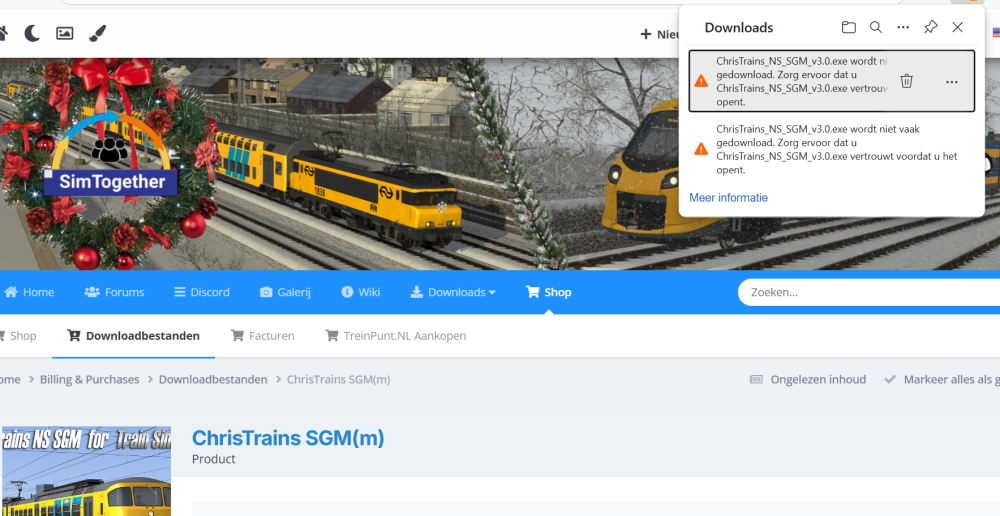Open the theme paintbrush color editor
The height and width of the screenshot is (516, 1000).
(x=97, y=34)
